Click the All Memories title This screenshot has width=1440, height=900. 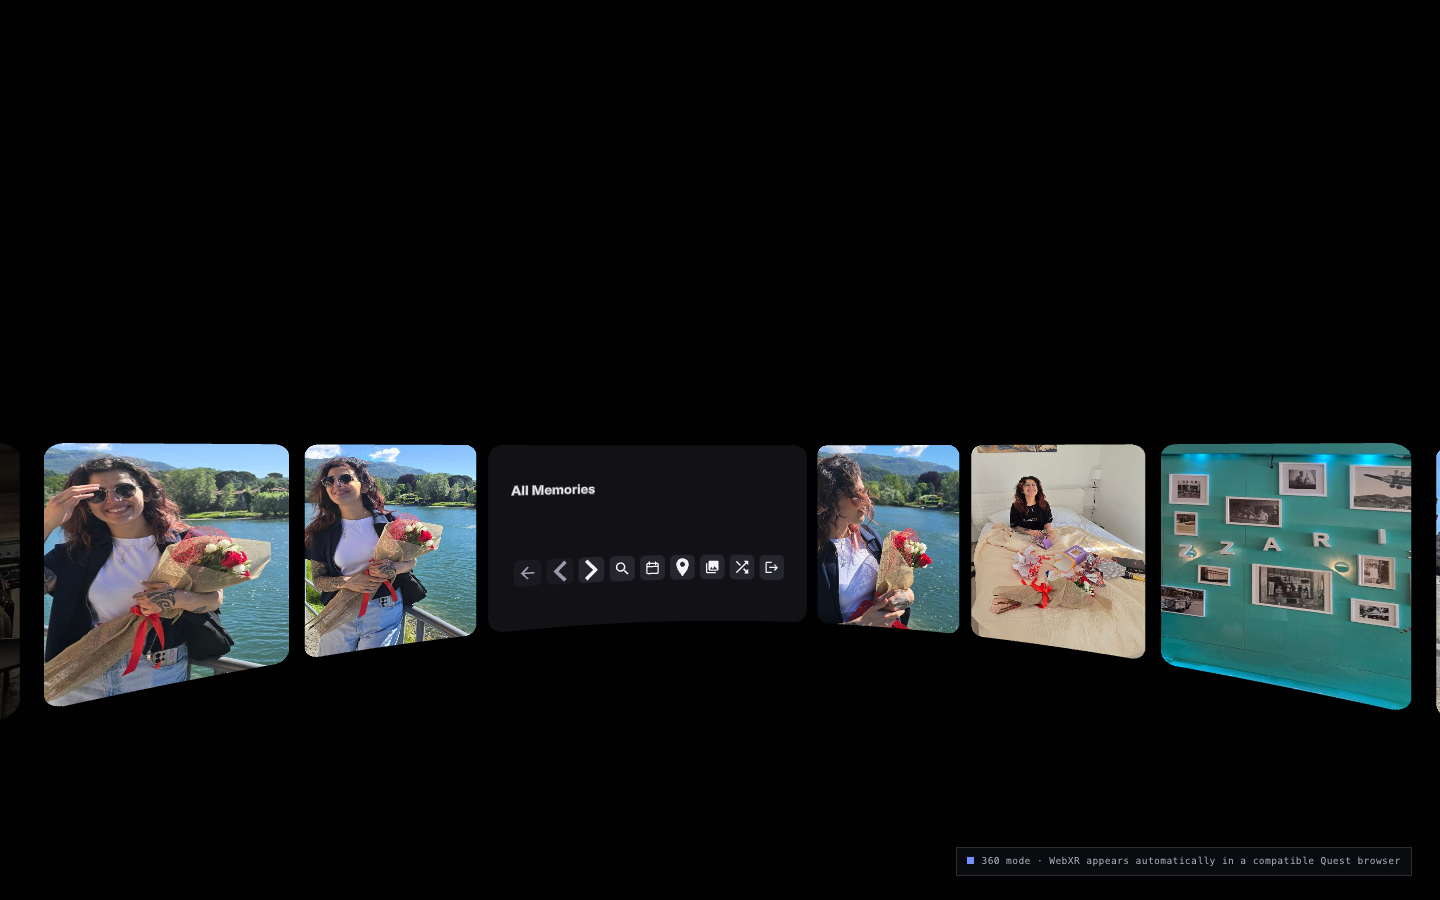(x=553, y=490)
